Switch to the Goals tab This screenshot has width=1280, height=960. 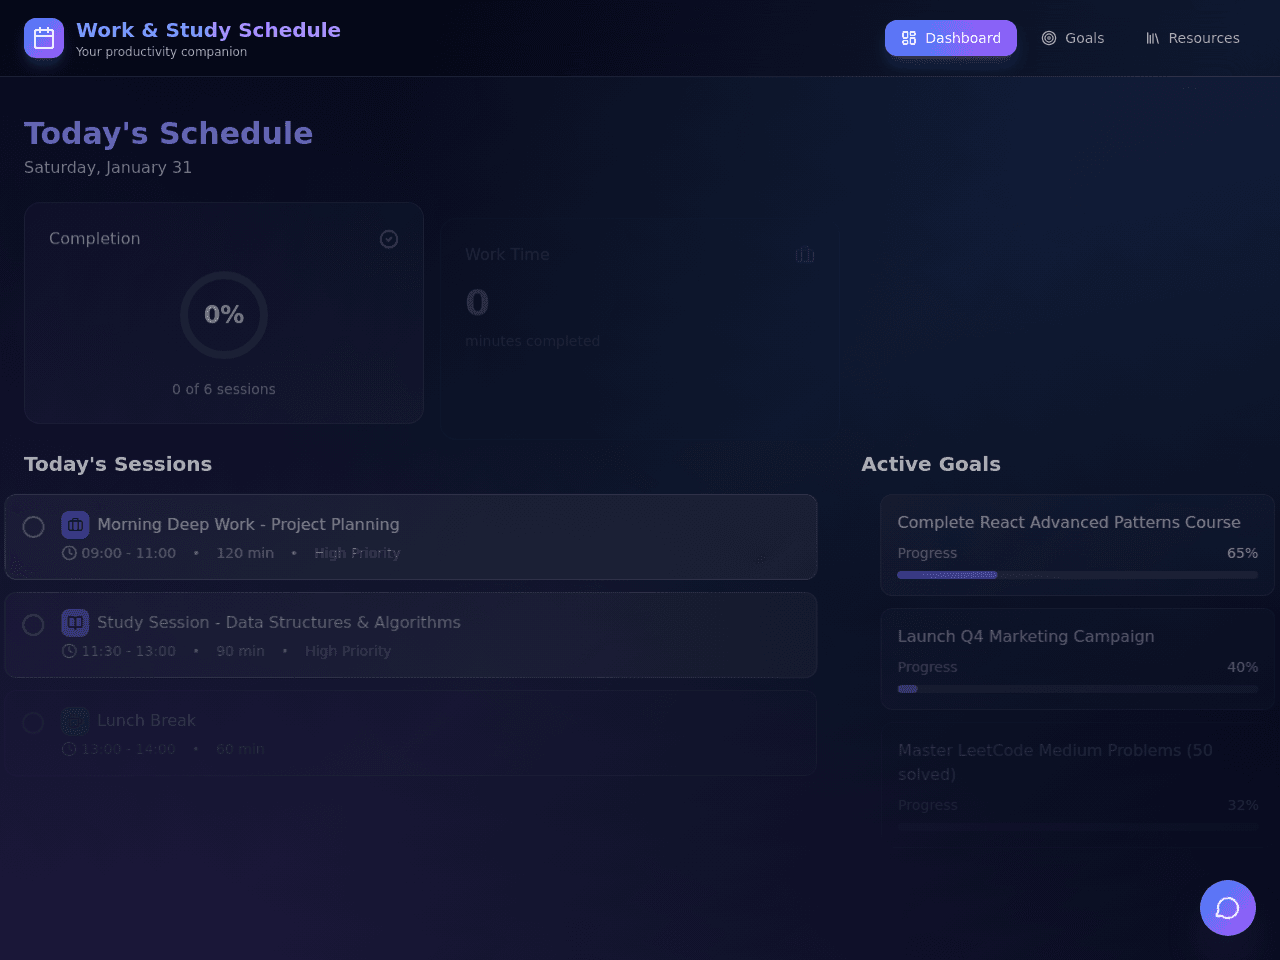point(1073,38)
